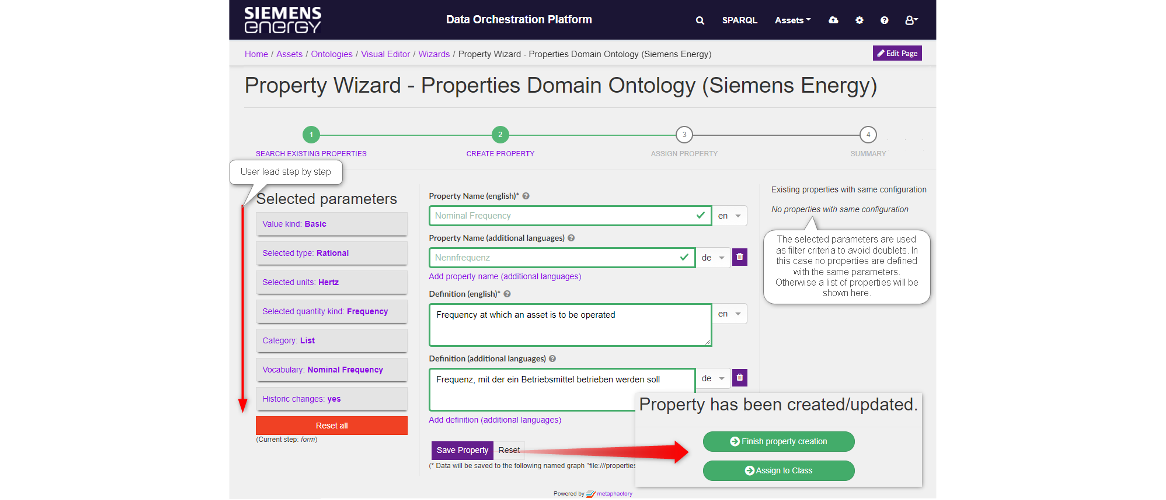Expand the Assets menu in navbar
This screenshot has width=1166, height=500.
click(792, 20)
